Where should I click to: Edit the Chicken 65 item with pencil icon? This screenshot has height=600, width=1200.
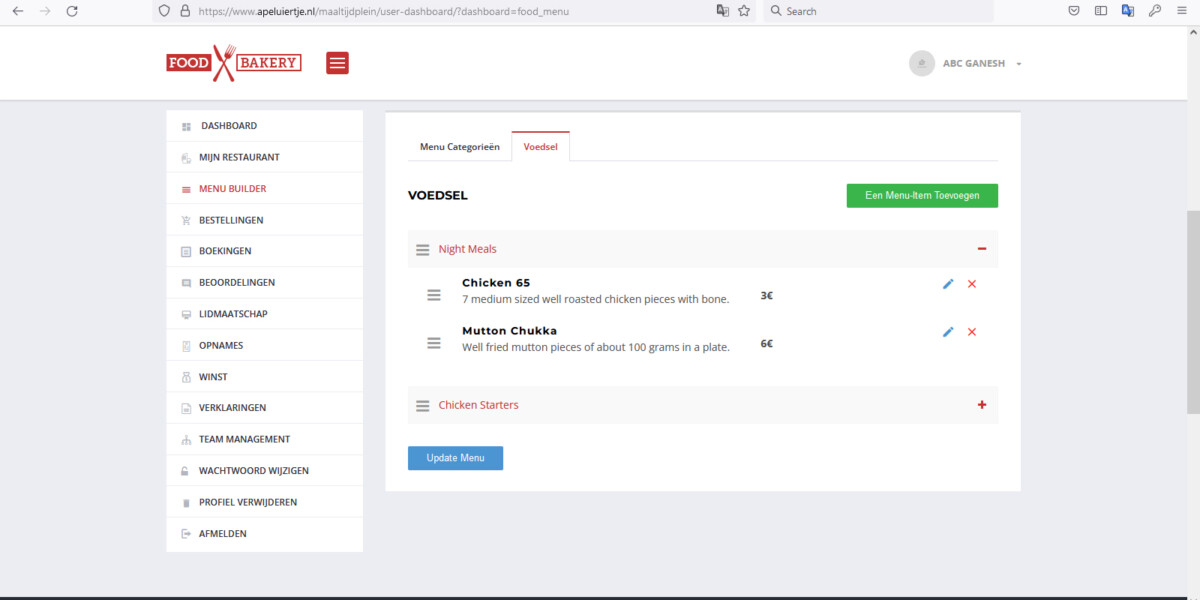(948, 284)
